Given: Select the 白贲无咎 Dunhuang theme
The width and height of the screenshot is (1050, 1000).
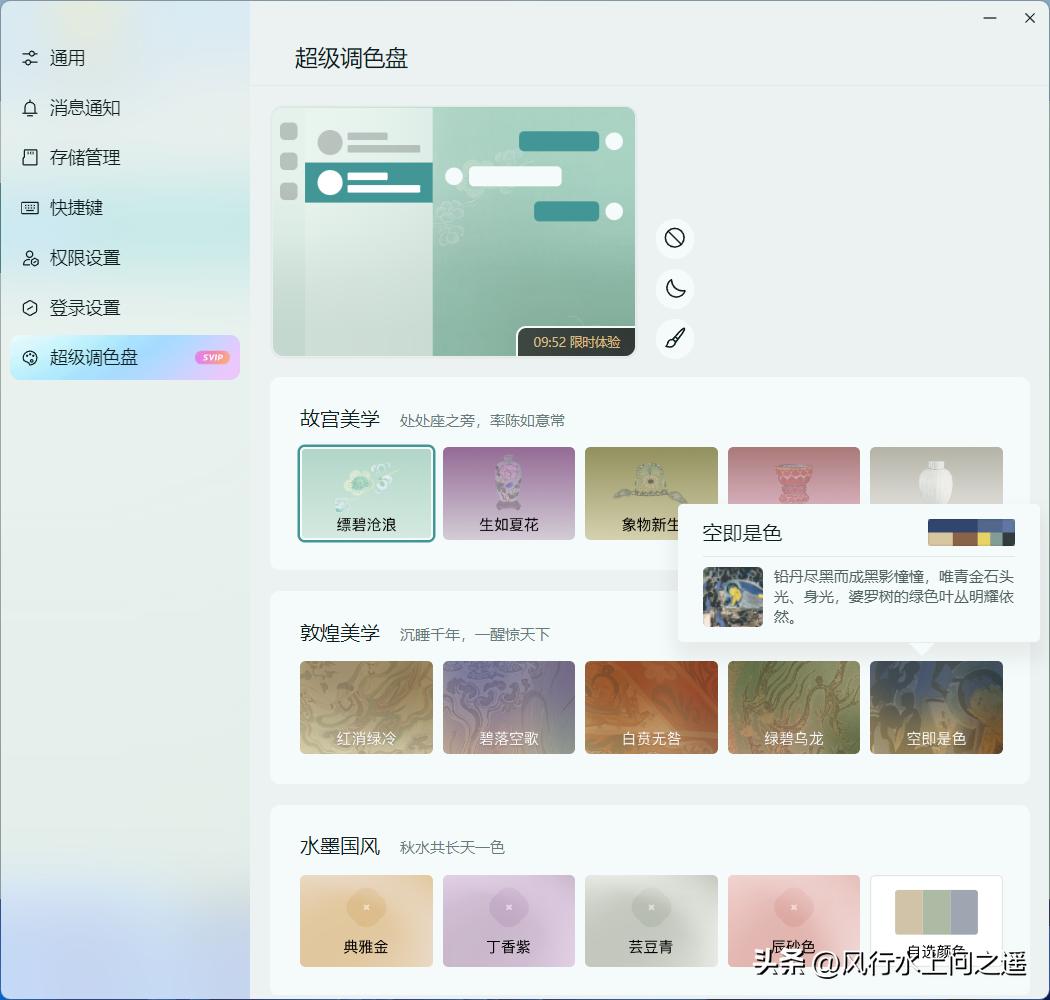Looking at the screenshot, I should tap(651, 707).
